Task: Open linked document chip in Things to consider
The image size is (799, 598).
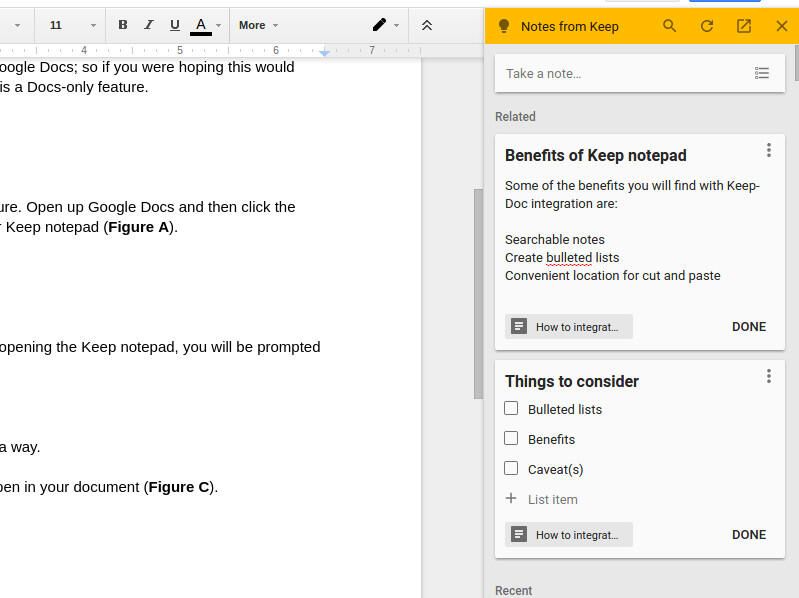Action: (x=568, y=535)
